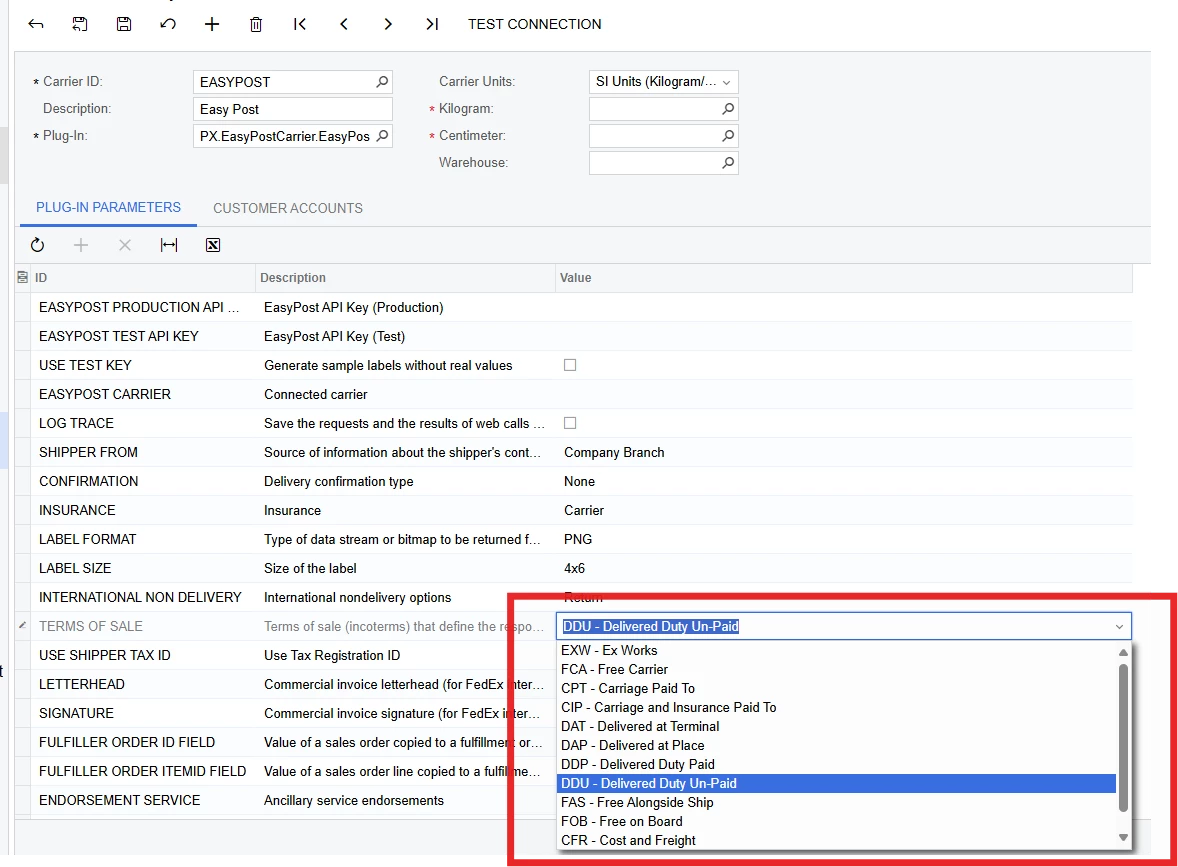
Task: Click the dropdown list scrollbar thumb
Action: pyautogui.click(x=1123, y=738)
